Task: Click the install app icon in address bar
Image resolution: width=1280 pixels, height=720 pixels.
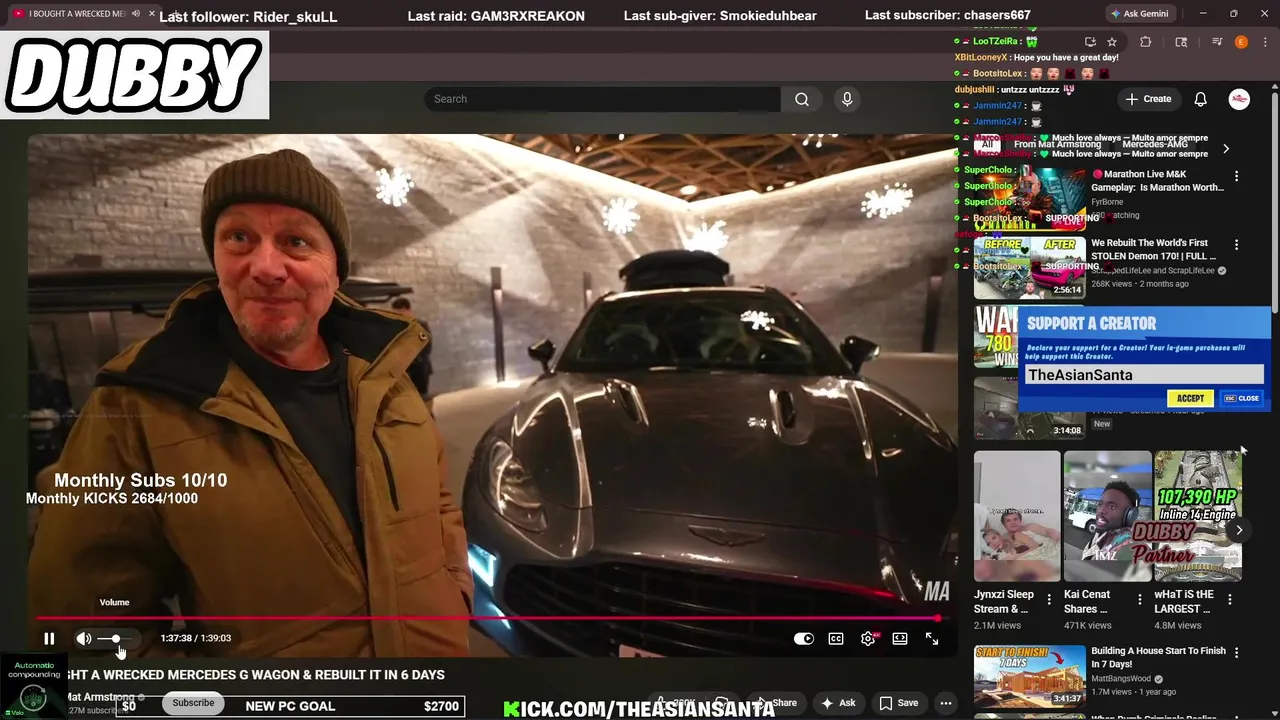Action: pos(1090,42)
